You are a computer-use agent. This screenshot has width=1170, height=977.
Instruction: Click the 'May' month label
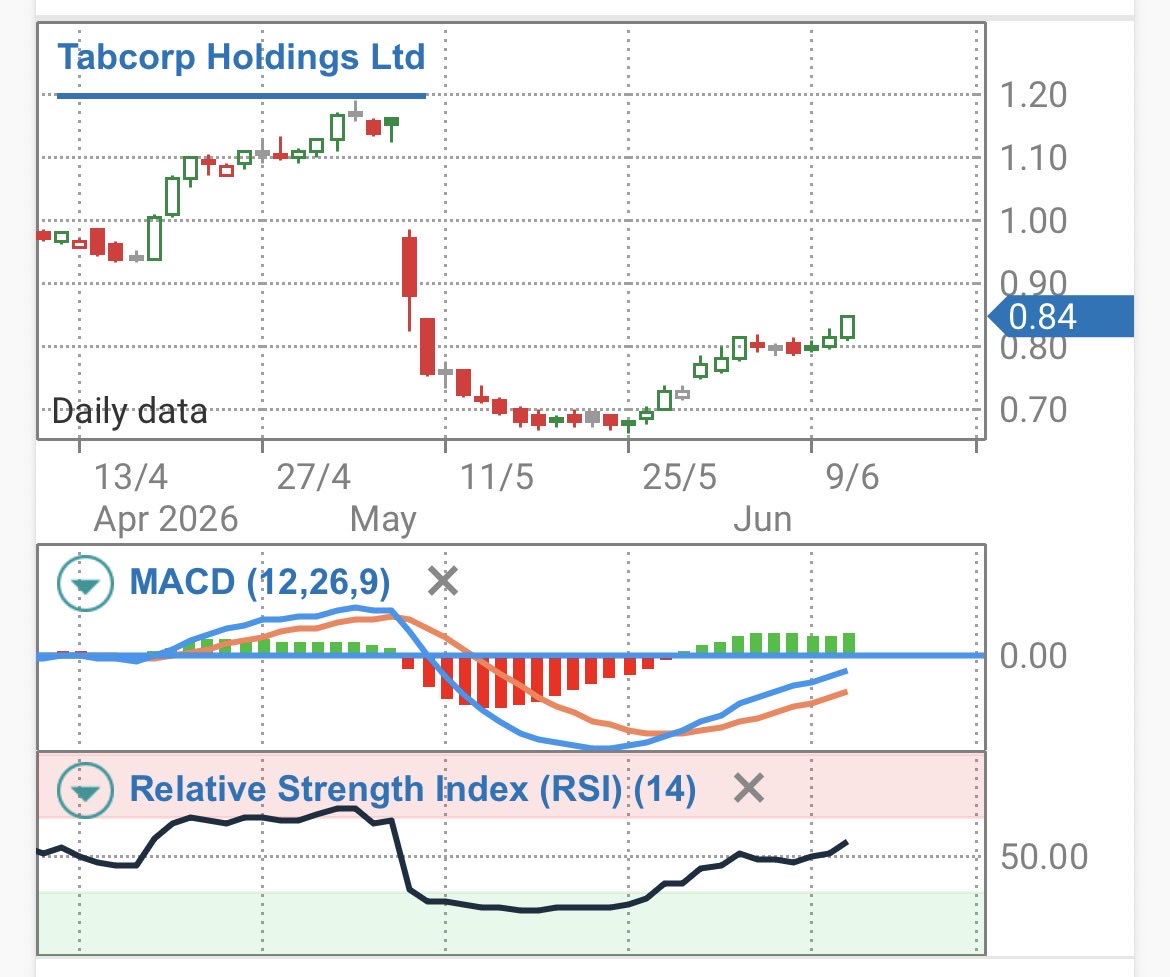point(384,519)
